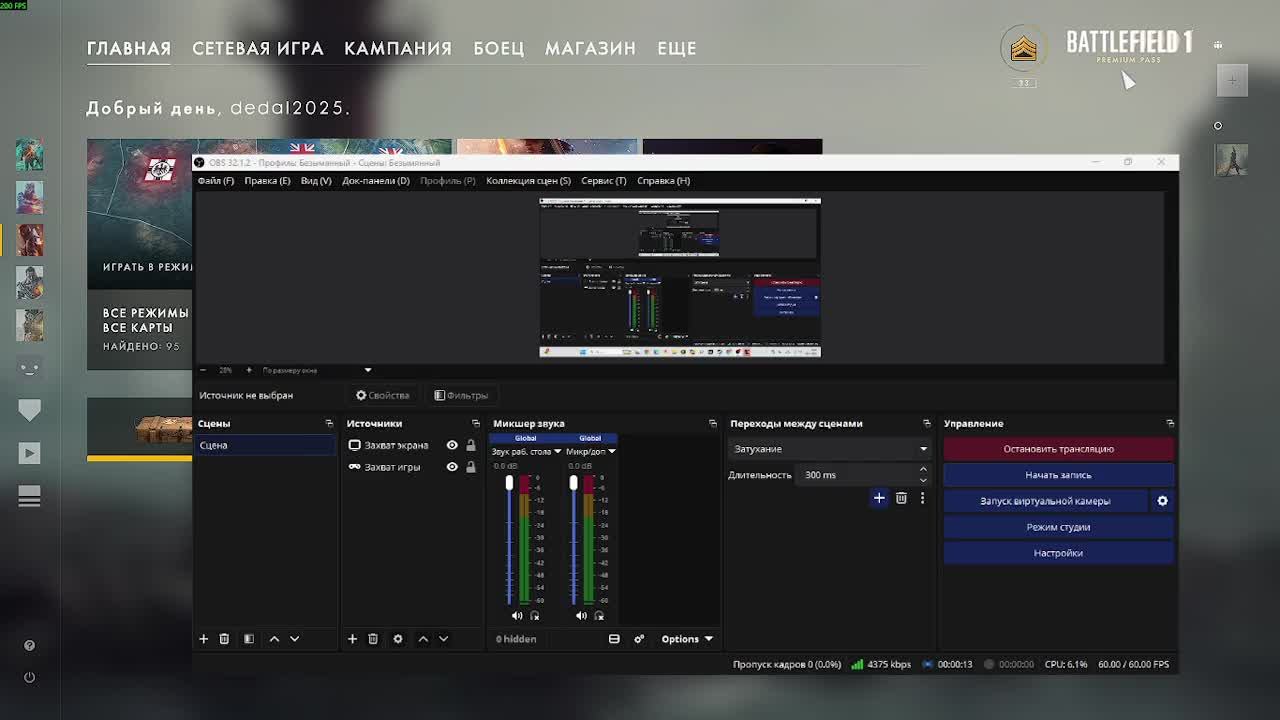This screenshot has width=1280, height=720.
Task: Mute the Микр/доп audio channel
Action: click(x=581, y=616)
